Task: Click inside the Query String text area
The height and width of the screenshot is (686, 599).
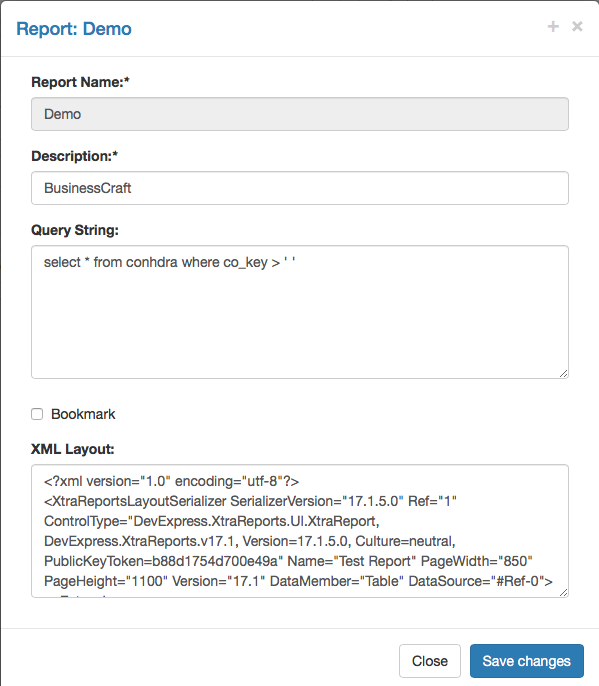Action: click(300, 312)
